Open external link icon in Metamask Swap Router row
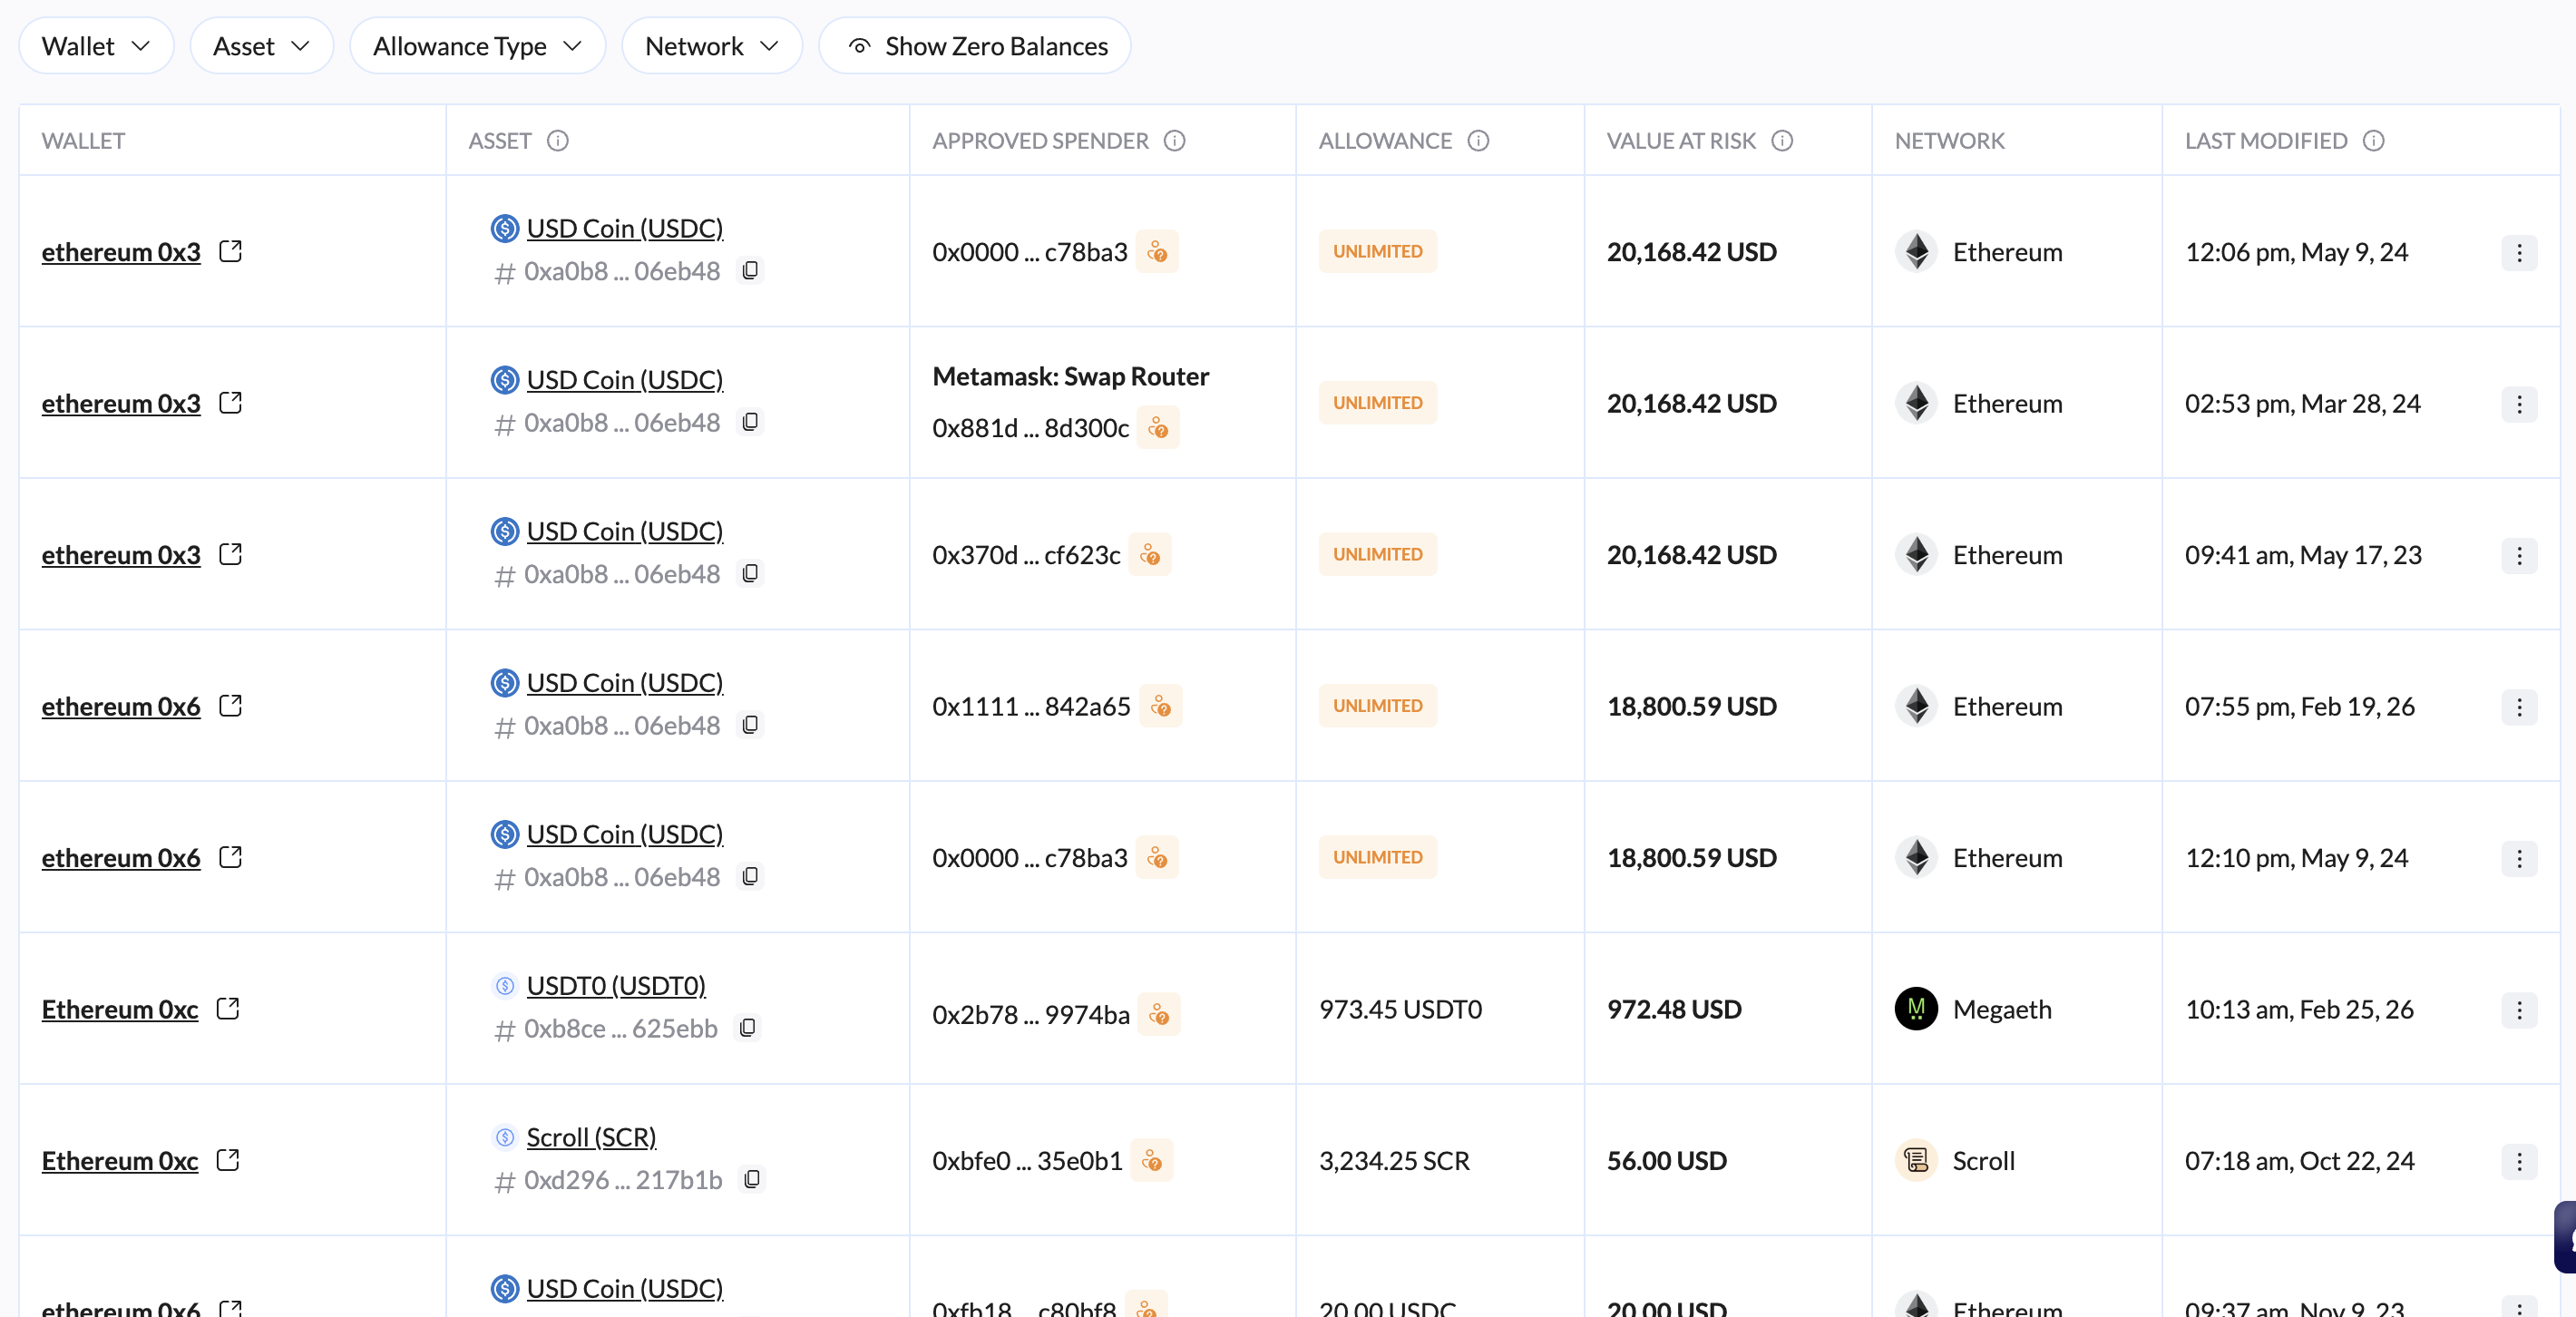This screenshot has width=2576, height=1317. pyautogui.click(x=231, y=402)
